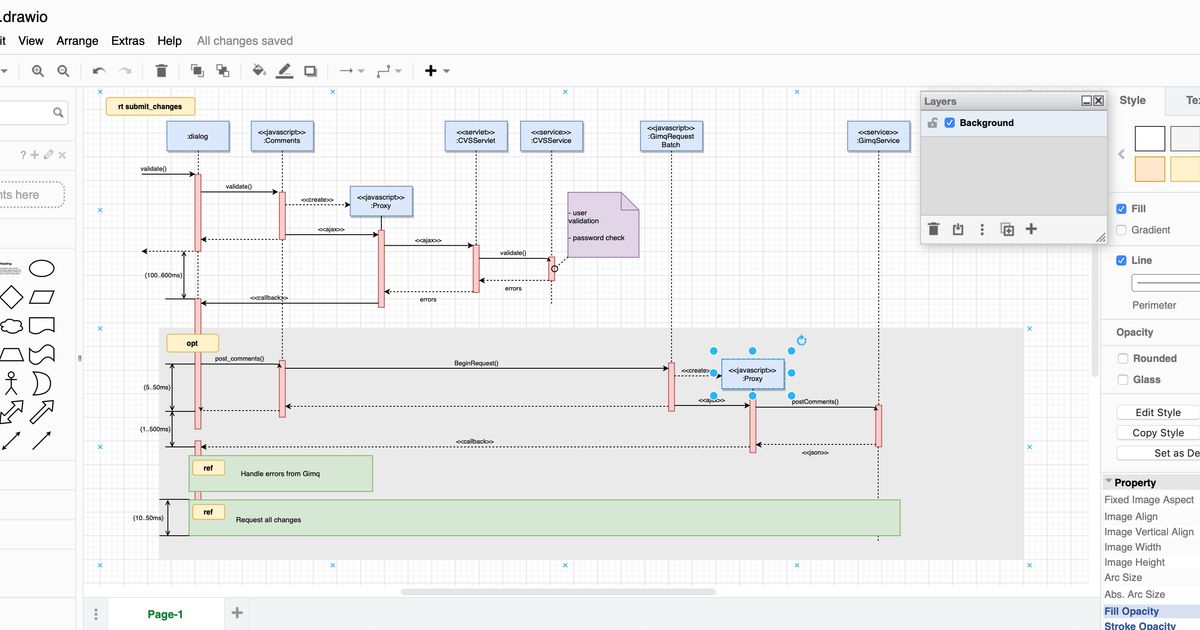Click the scratchpad help question mark
Image resolution: width=1200 pixels, height=630 pixels.
tap(22, 154)
